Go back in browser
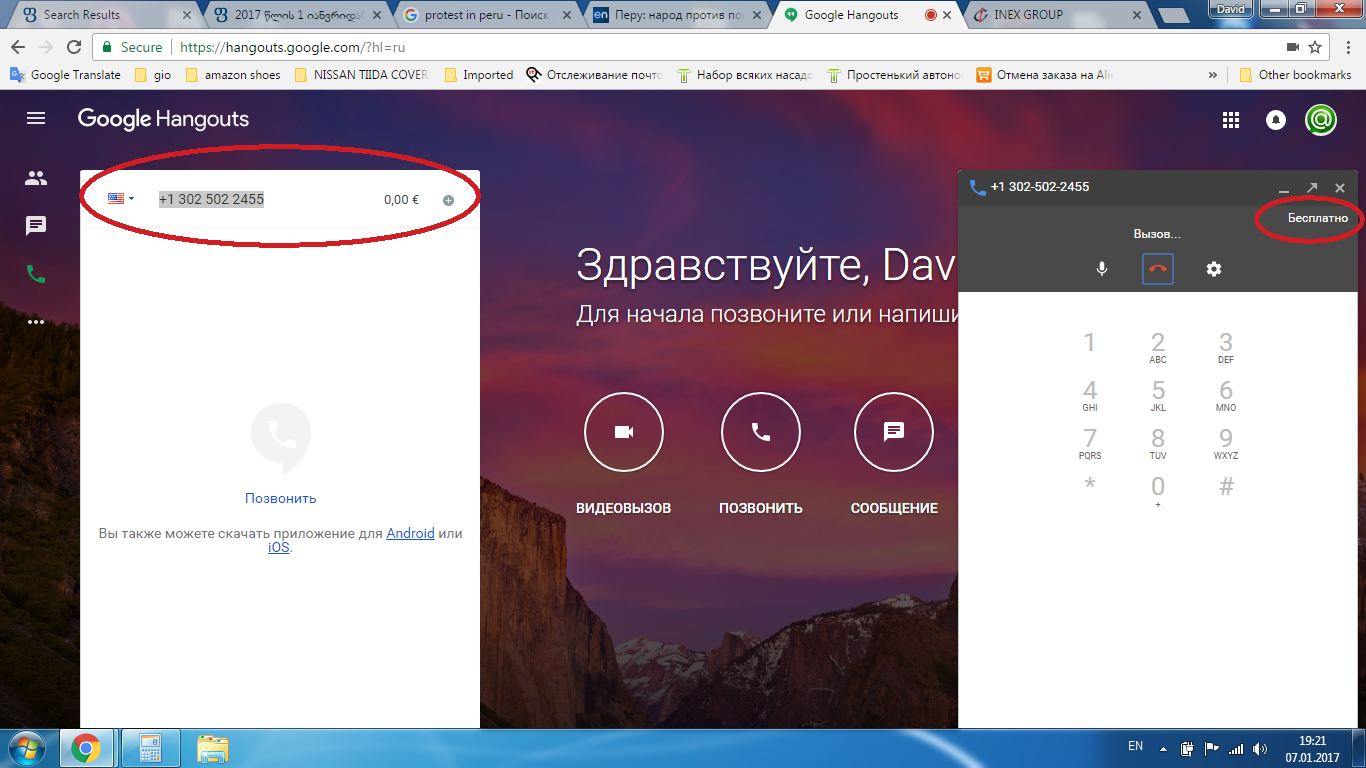Screen dimensions: 1366x768 click(19, 47)
